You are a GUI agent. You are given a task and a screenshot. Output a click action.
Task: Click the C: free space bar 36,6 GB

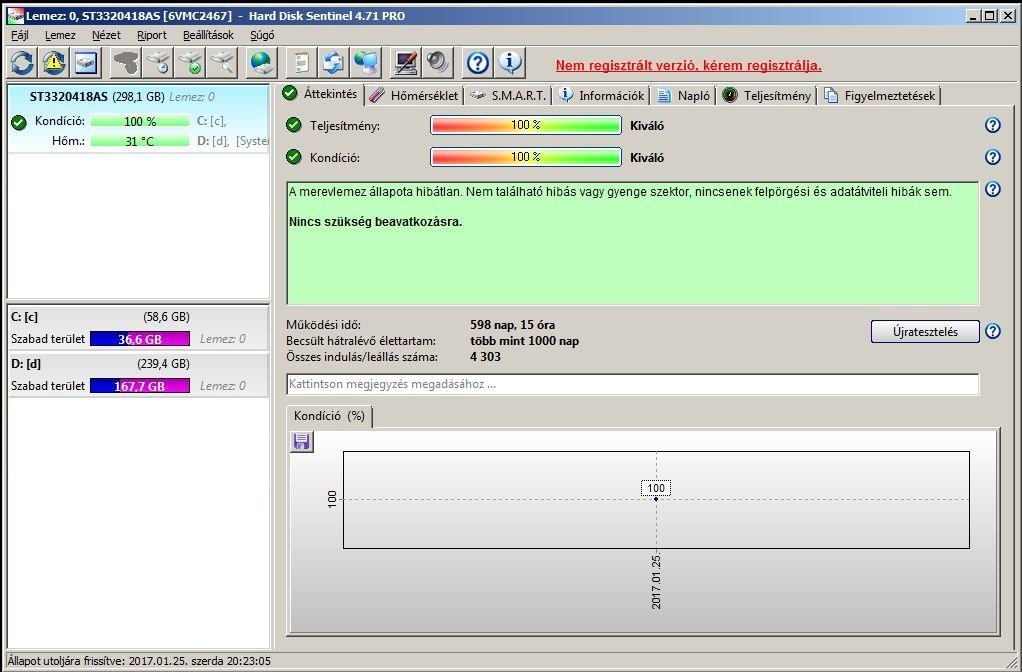pyautogui.click(x=139, y=339)
